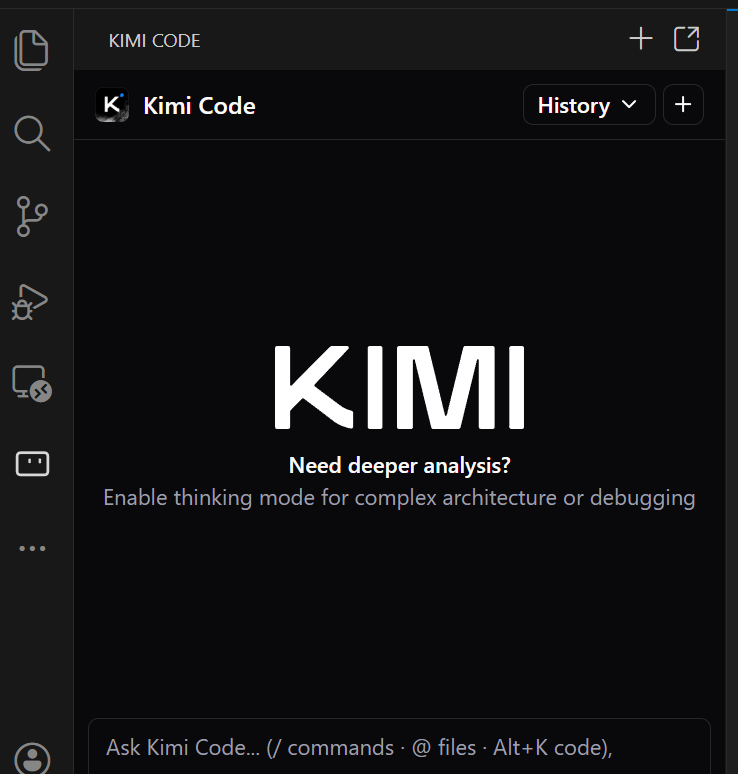Start new chat with plus button beside History

[x=683, y=105]
